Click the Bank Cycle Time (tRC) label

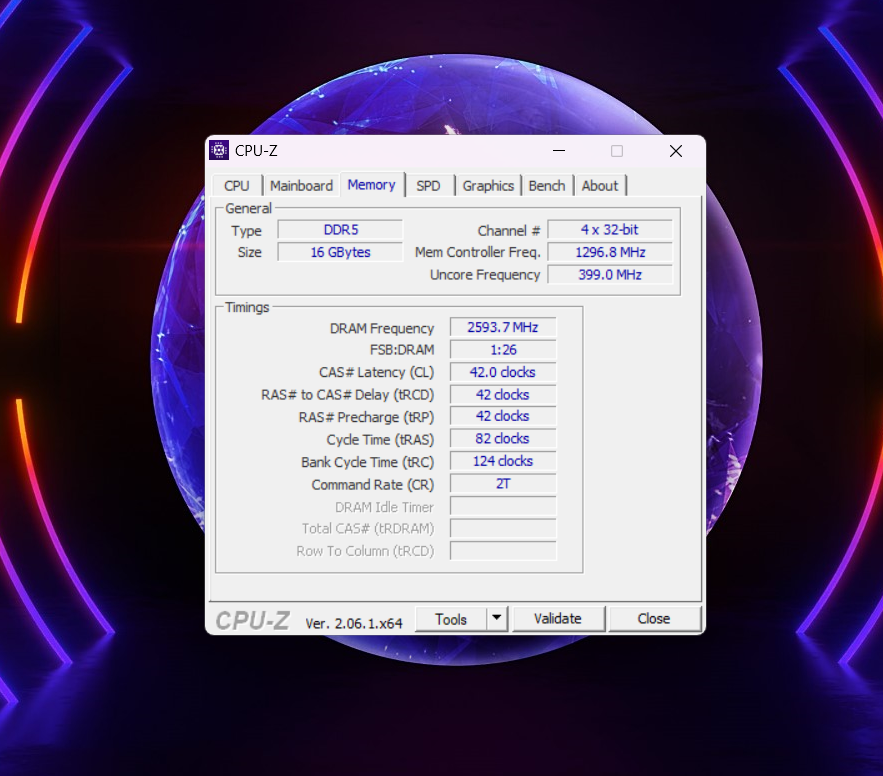(368, 462)
